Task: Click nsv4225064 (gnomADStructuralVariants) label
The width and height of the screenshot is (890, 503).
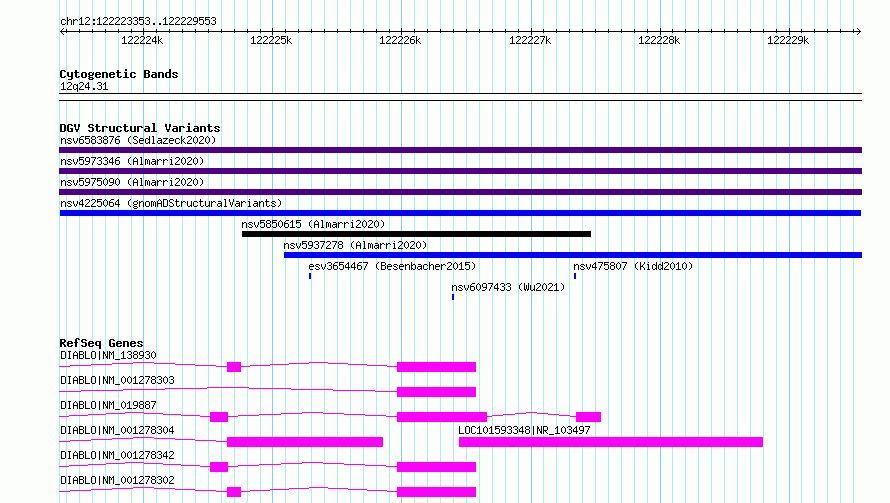Action: pyautogui.click(x=171, y=203)
